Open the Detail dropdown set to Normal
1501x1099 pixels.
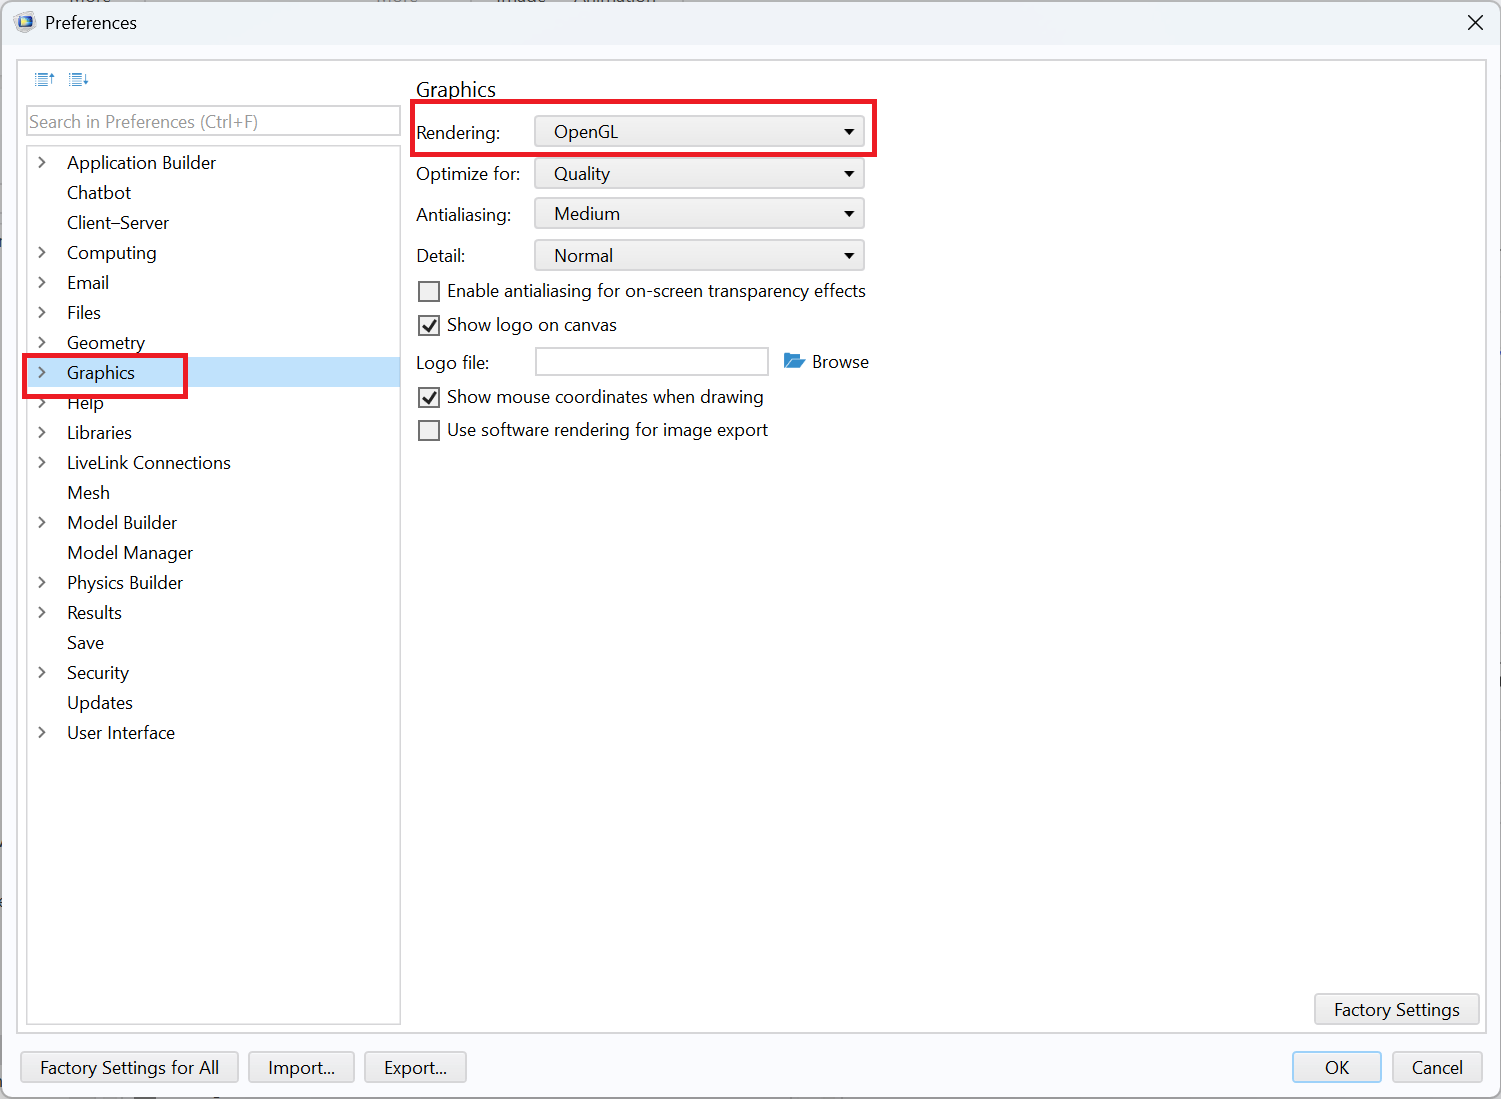pyautogui.click(x=699, y=256)
